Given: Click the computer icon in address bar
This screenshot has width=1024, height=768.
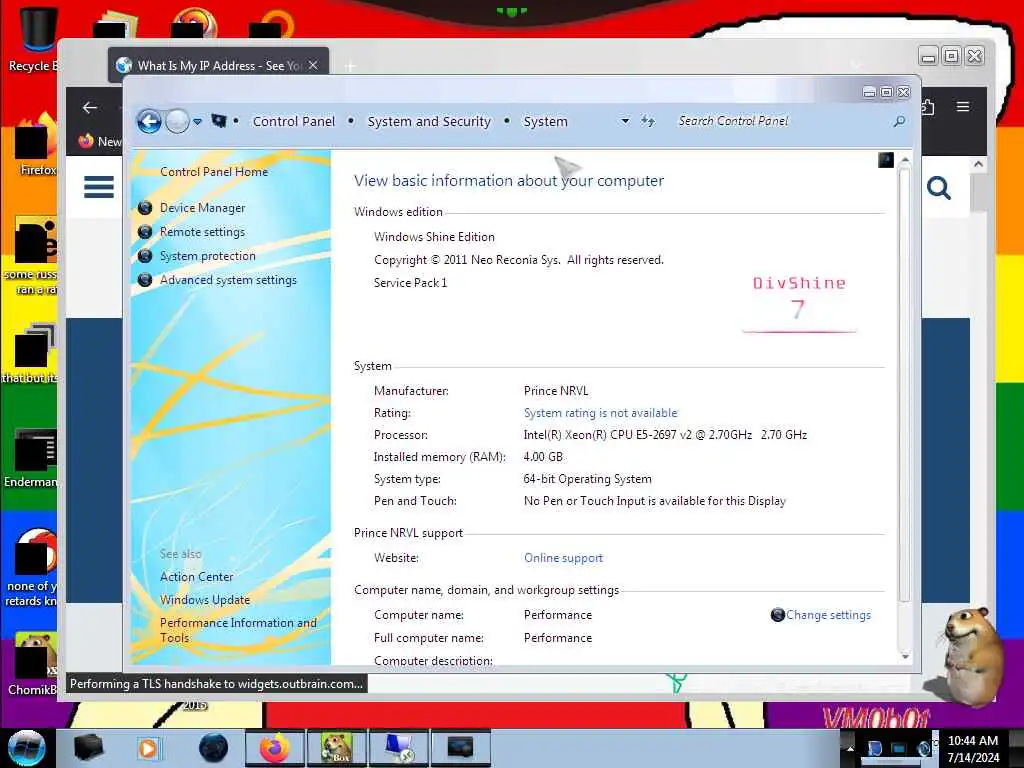Looking at the screenshot, I should point(219,121).
